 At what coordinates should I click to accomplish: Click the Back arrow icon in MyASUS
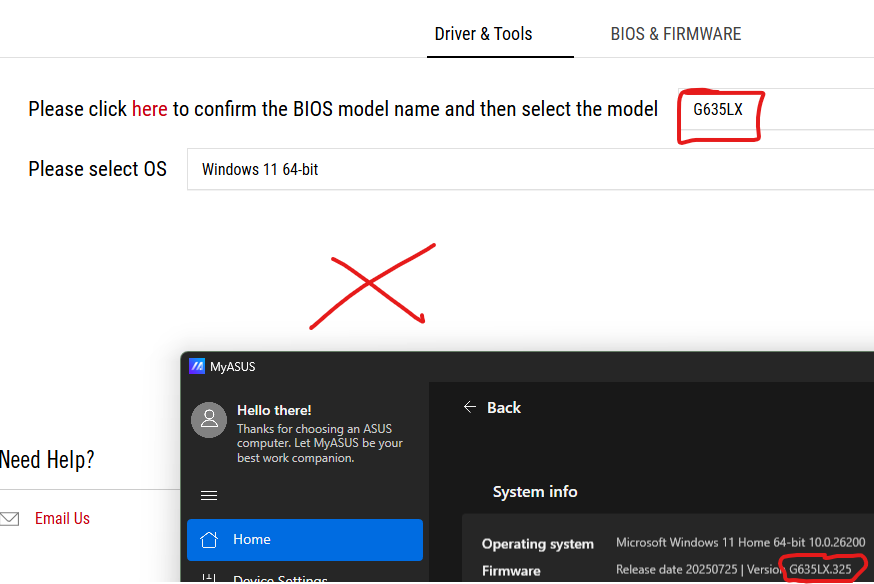[470, 407]
